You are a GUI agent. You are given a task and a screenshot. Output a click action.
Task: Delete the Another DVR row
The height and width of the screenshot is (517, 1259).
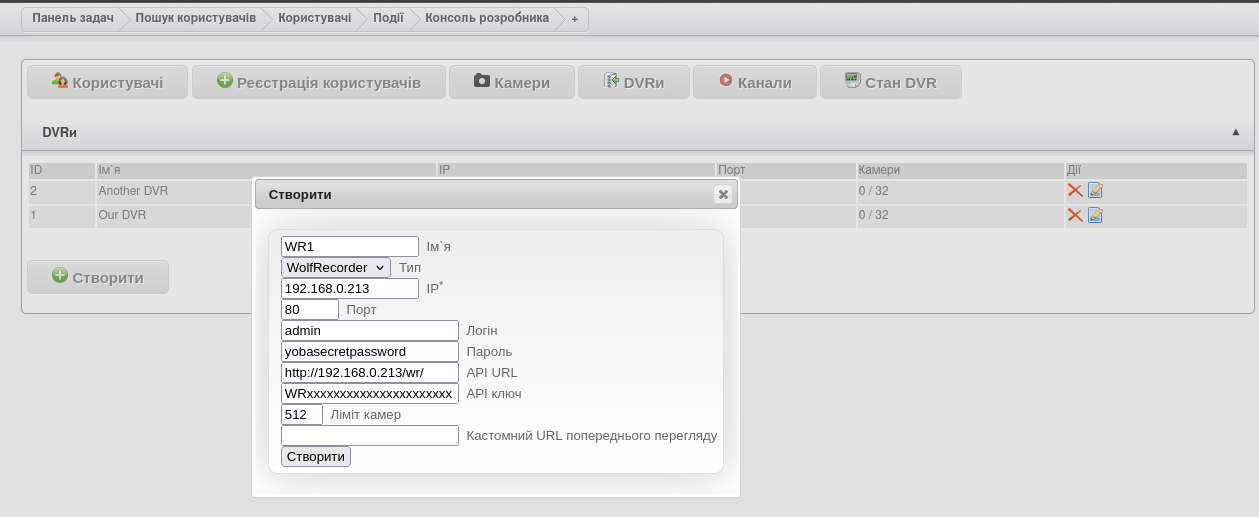tap(1075, 190)
